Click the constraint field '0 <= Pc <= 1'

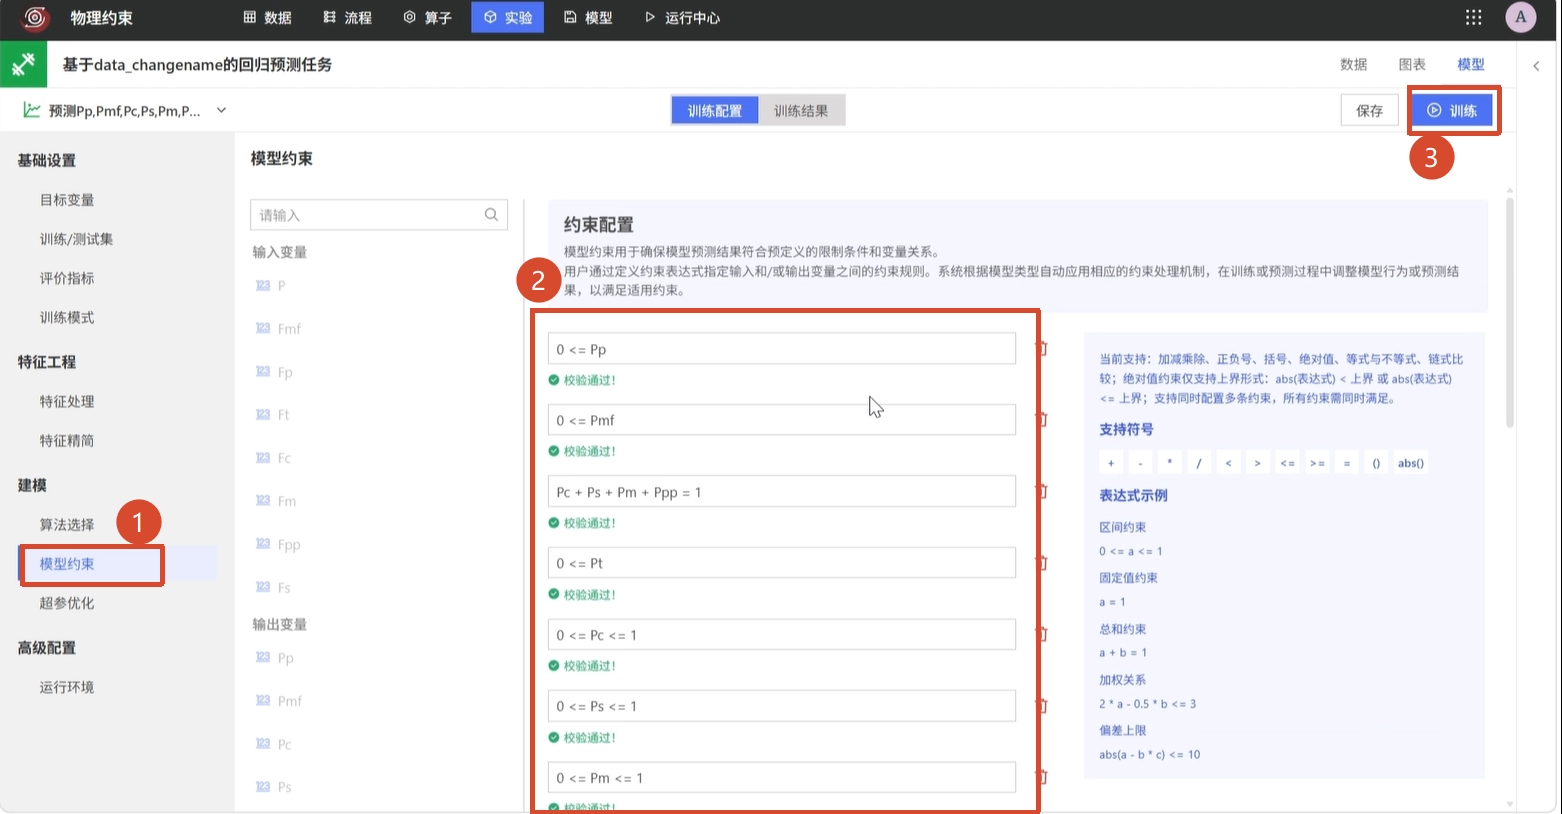click(x=782, y=635)
